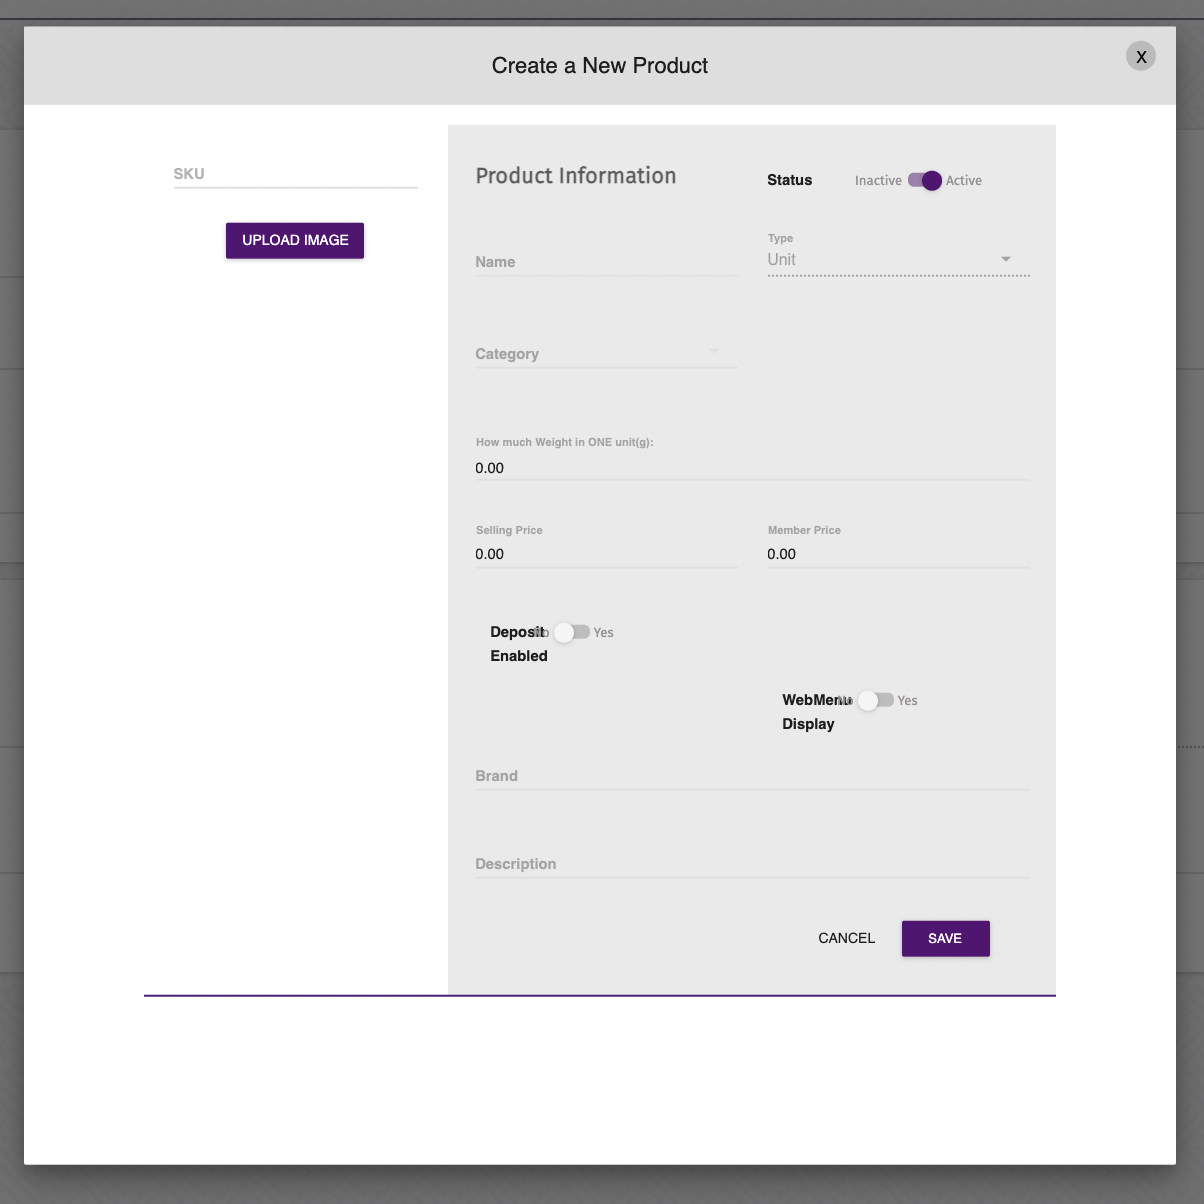Screen dimensions: 1204x1204
Task: Close the Create a New Product dialog
Action: pos(1141,56)
